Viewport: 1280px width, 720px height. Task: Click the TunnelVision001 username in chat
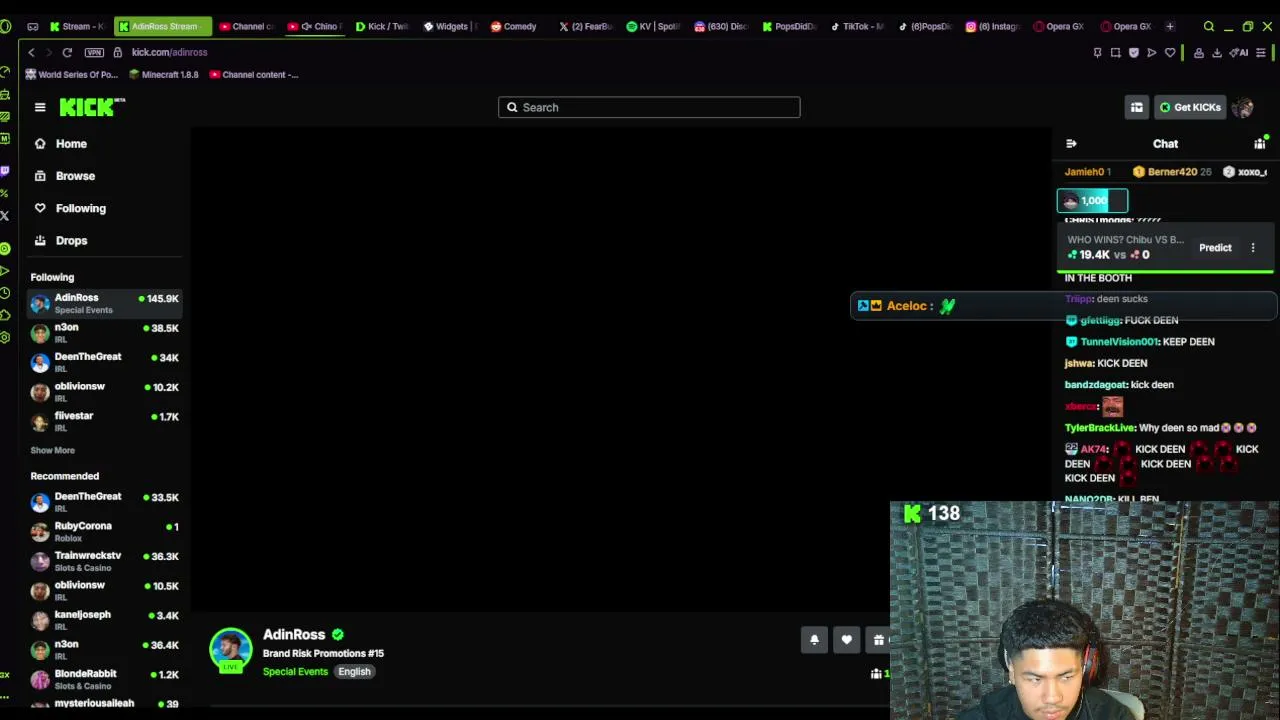pos(1118,342)
